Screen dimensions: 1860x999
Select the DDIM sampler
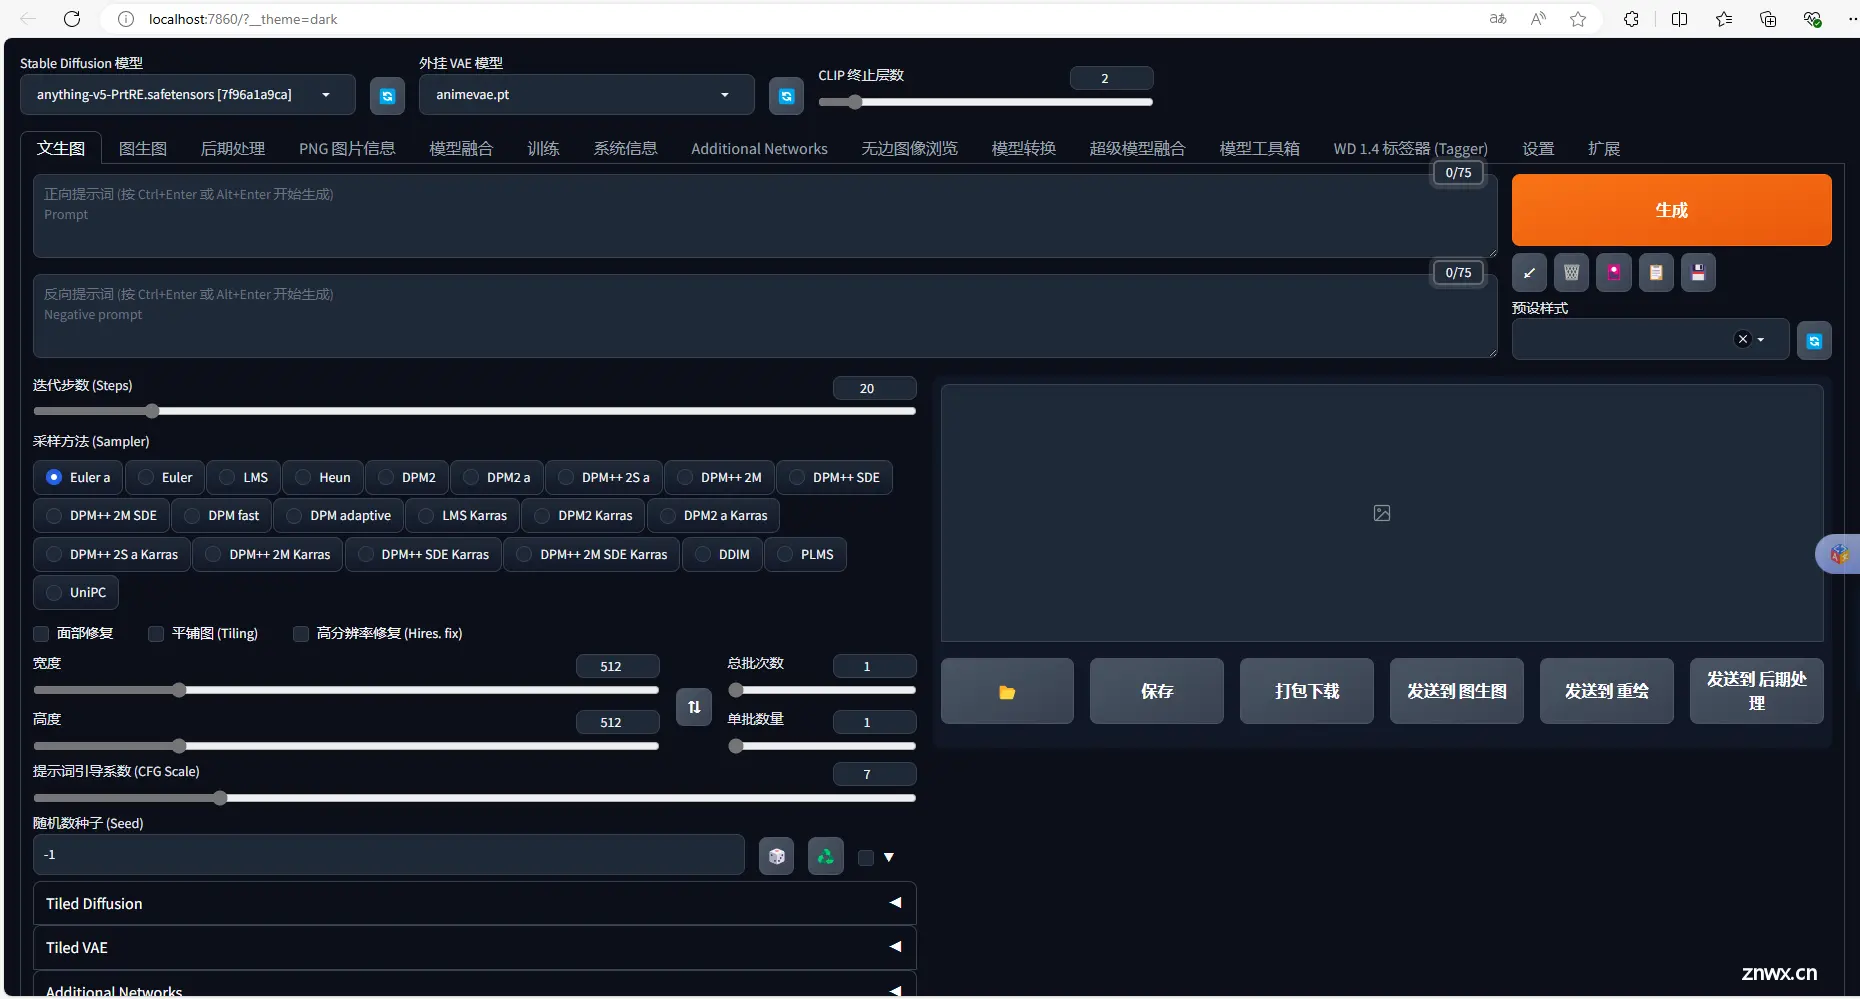tap(722, 554)
